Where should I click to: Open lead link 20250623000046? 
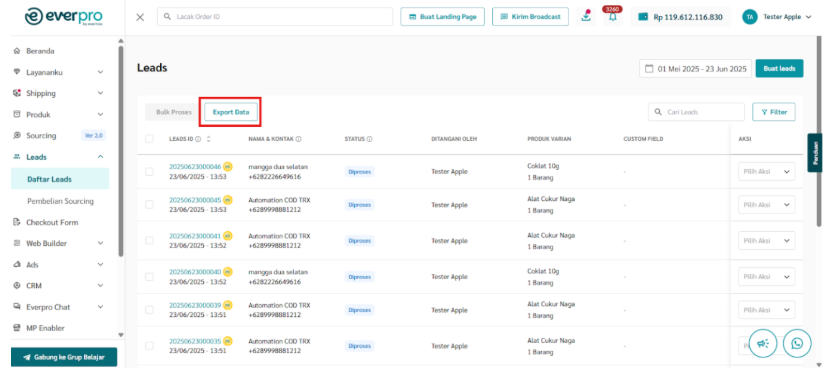pos(195,166)
